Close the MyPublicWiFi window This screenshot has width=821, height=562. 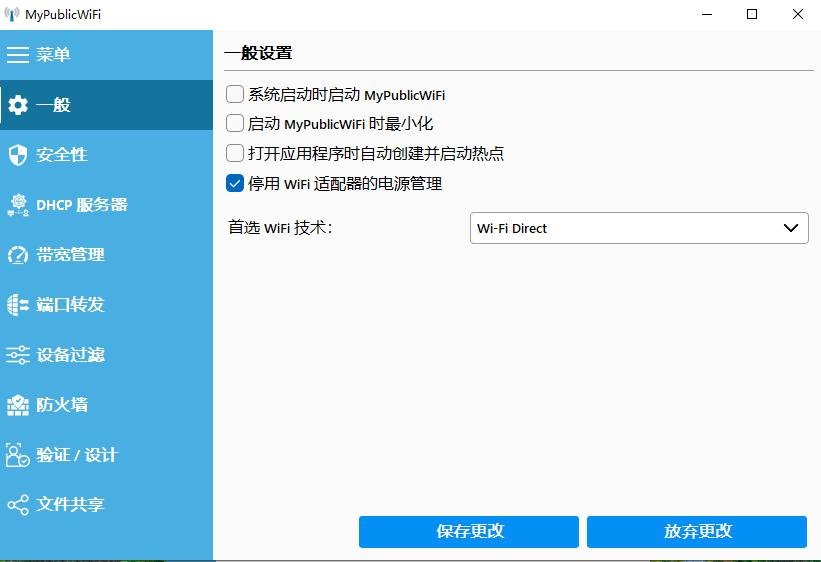point(797,14)
